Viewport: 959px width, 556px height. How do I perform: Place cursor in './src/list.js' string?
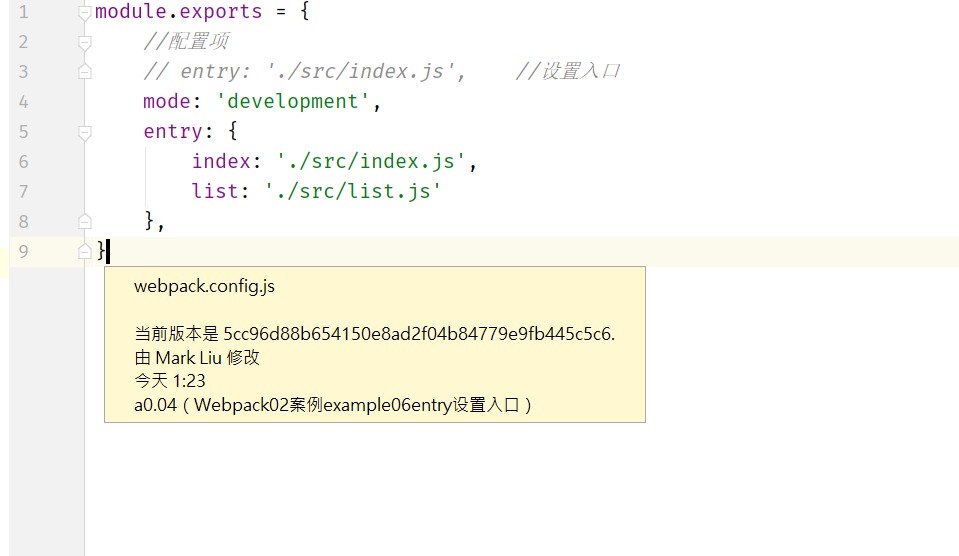click(352, 191)
